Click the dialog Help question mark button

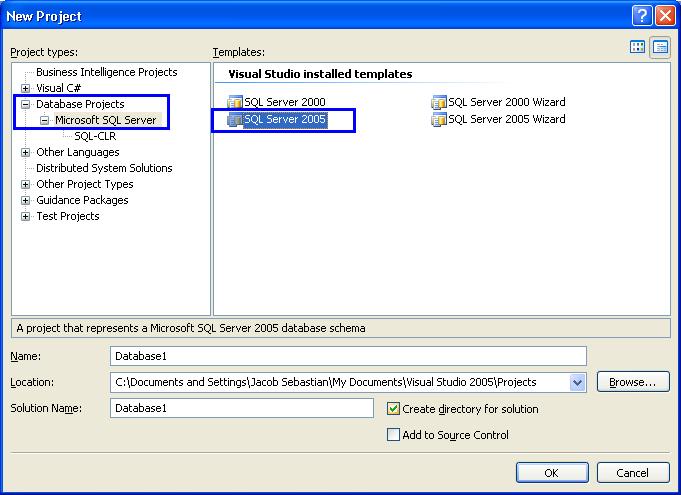pos(641,15)
